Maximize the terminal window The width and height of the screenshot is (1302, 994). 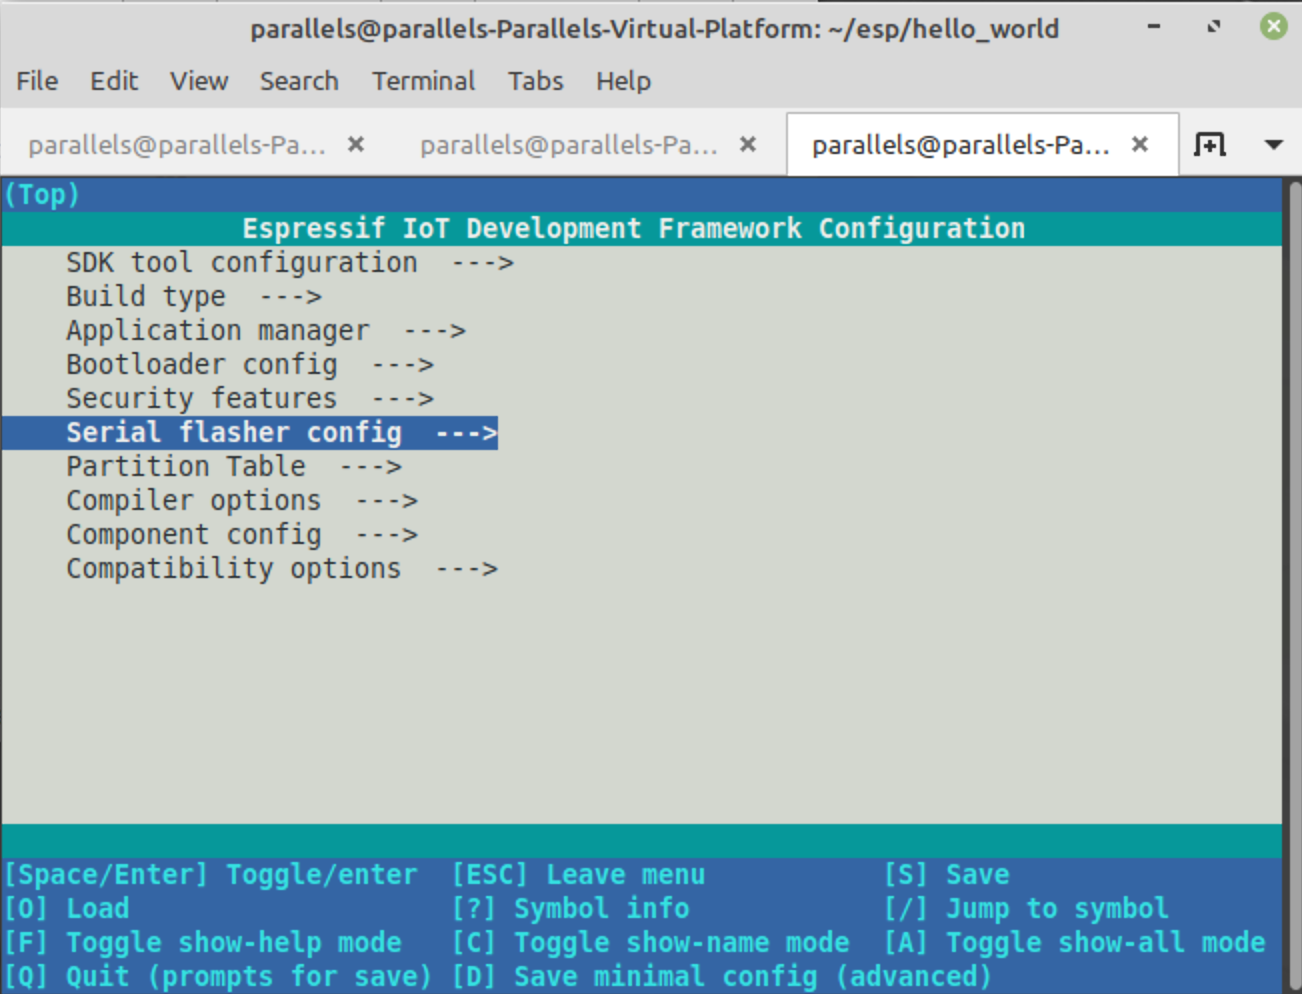1213,27
